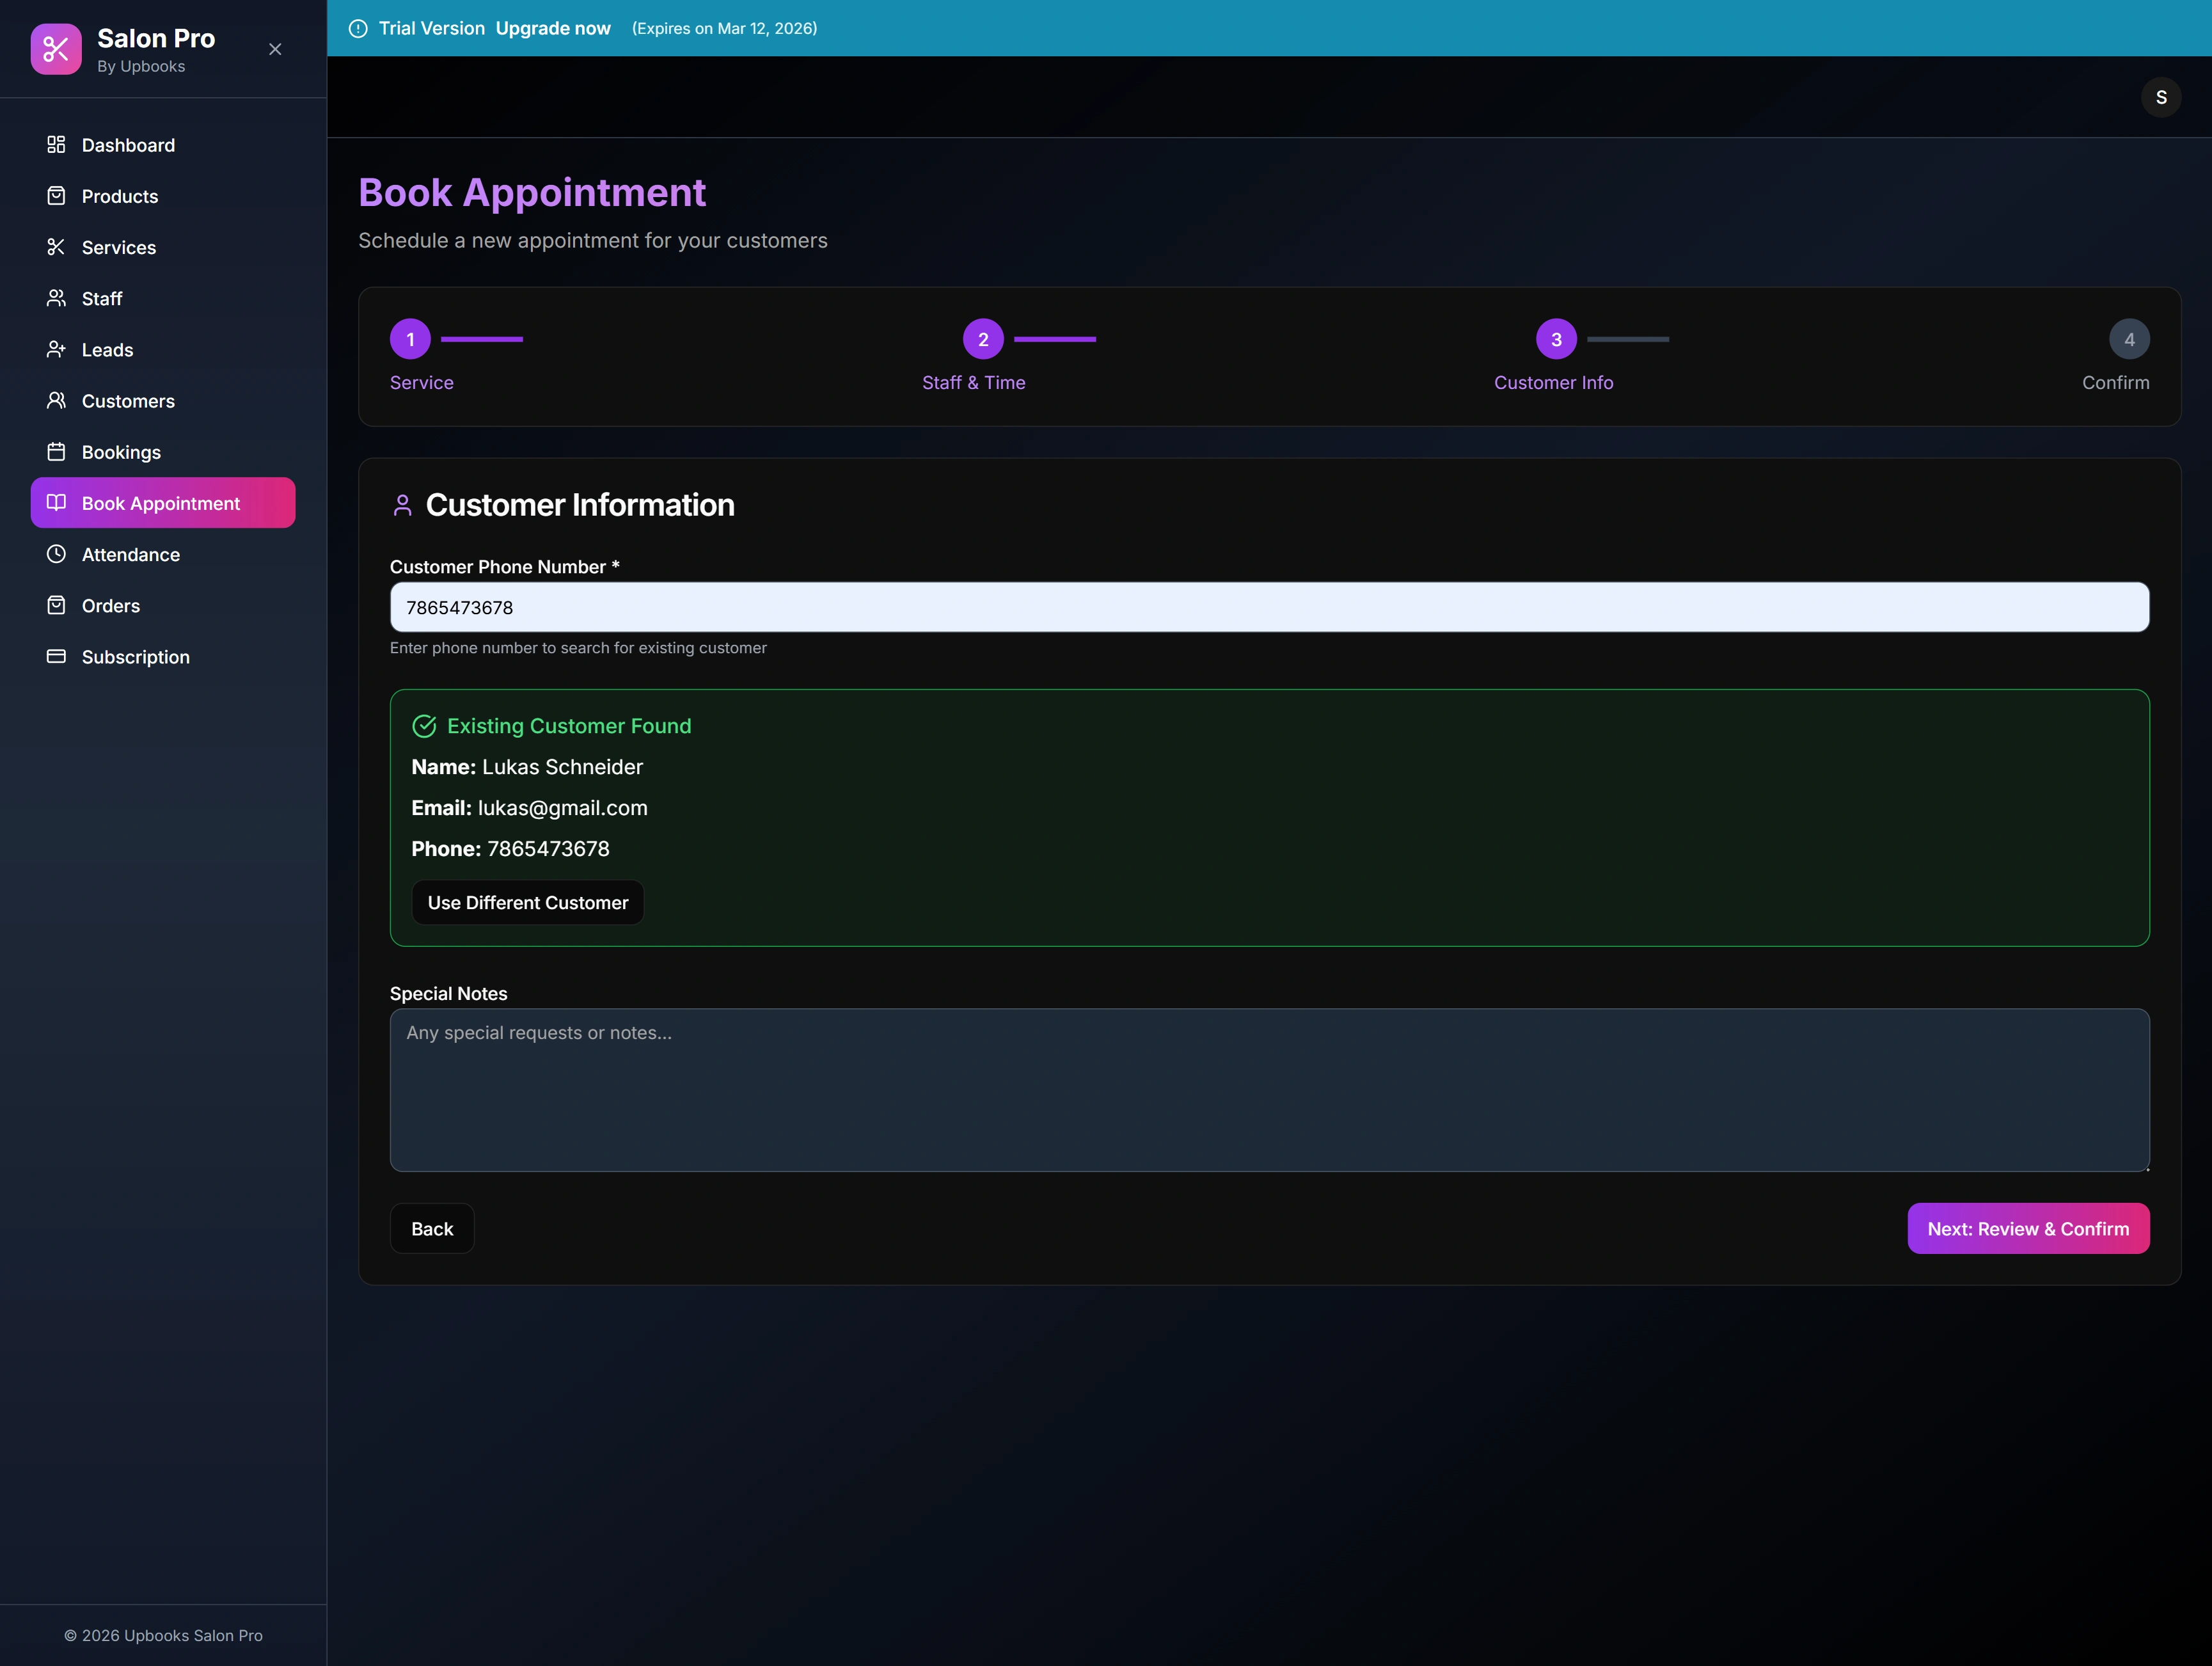The height and width of the screenshot is (1666, 2212).
Task: Open Dashboard from the sidebar
Action: pyautogui.click(x=127, y=145)
